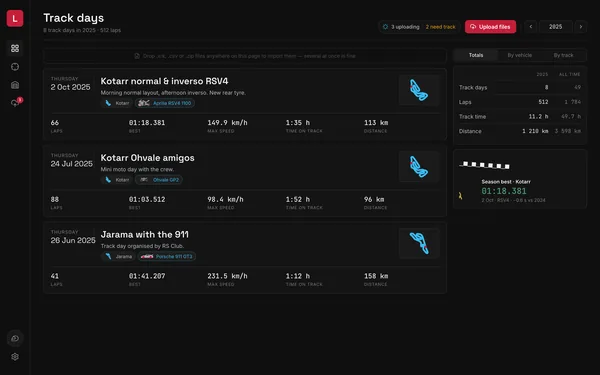This screenshot has width=600, height=375.
Task: Click the Track days page heading
Action: [x=73, y=18]
